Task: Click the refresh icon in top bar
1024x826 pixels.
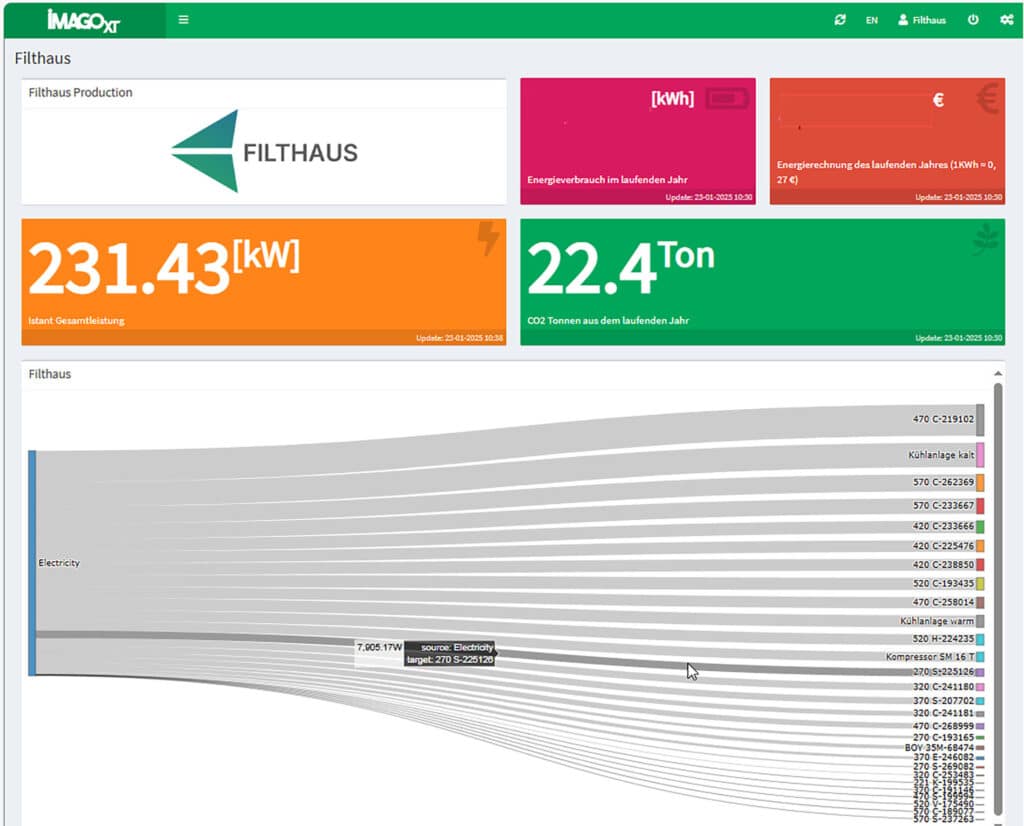Action: (840, 20)
